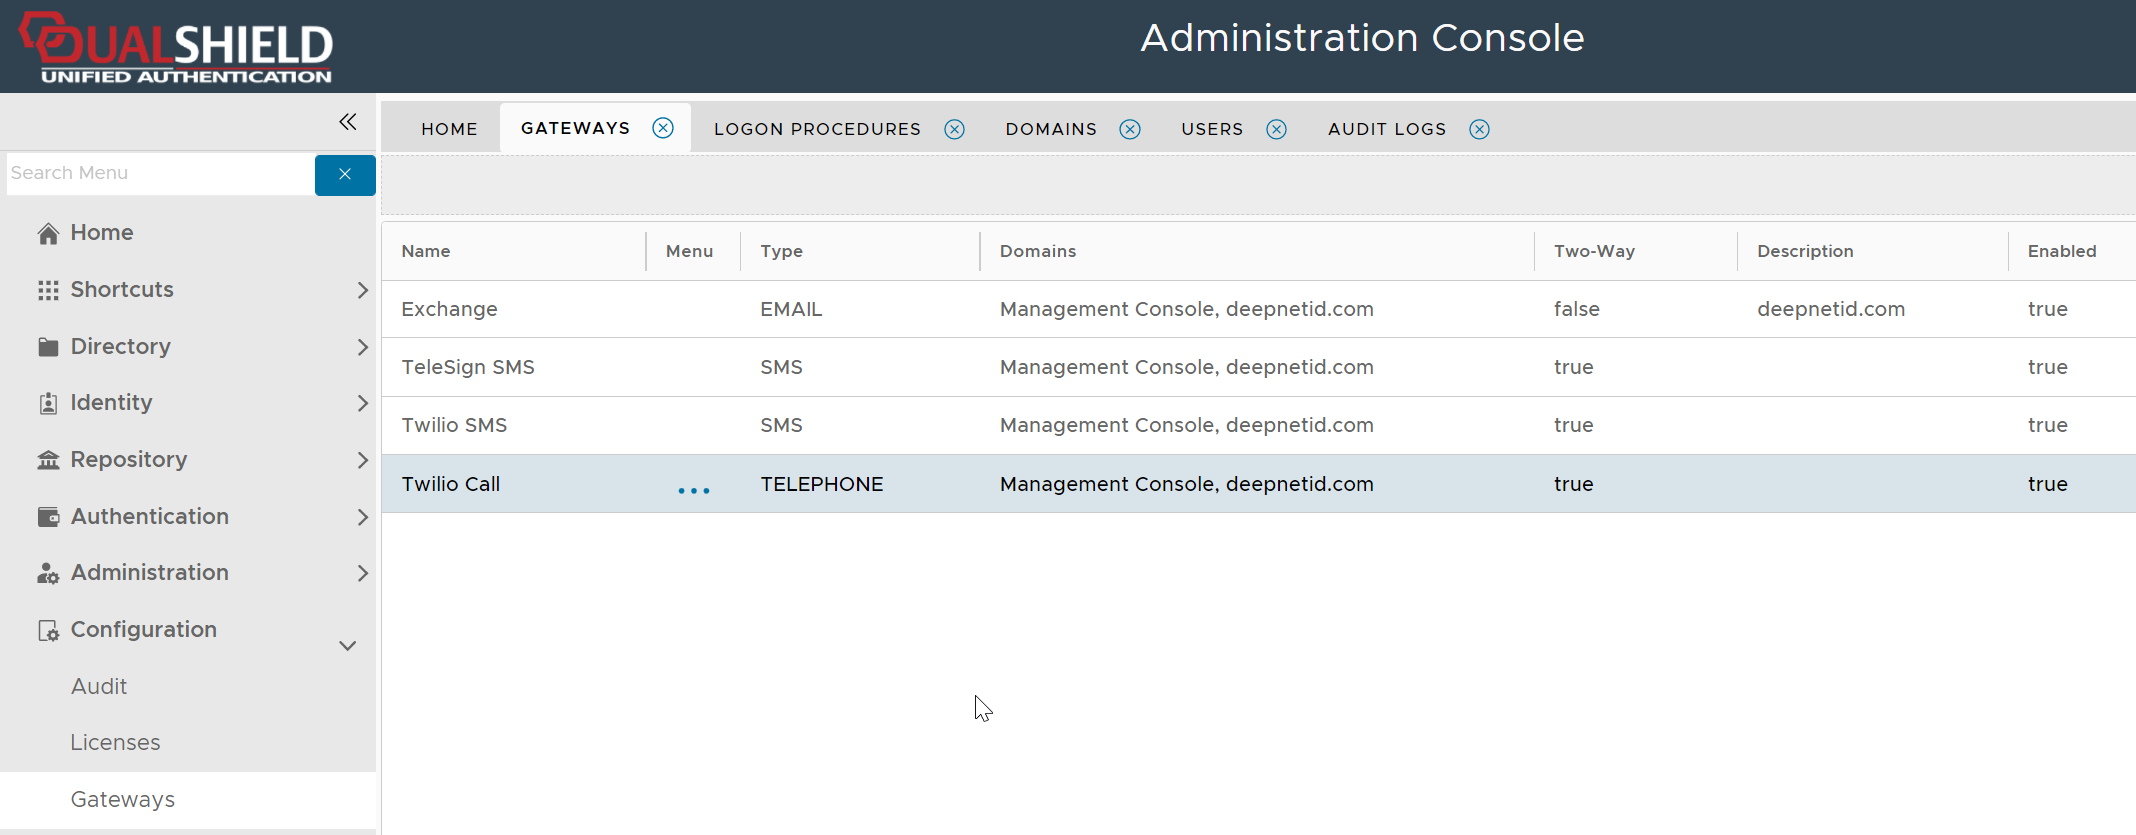Select the TeleSign SMS gateway row

[x=468, y=367]
